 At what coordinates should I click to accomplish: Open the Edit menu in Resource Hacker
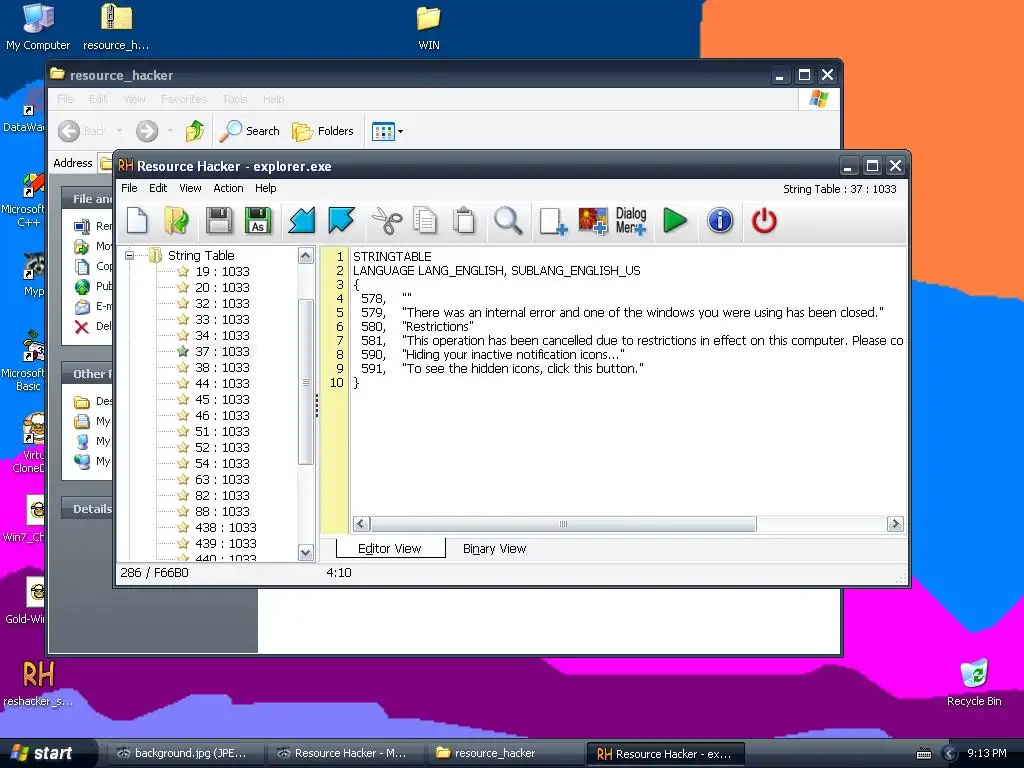158,188
